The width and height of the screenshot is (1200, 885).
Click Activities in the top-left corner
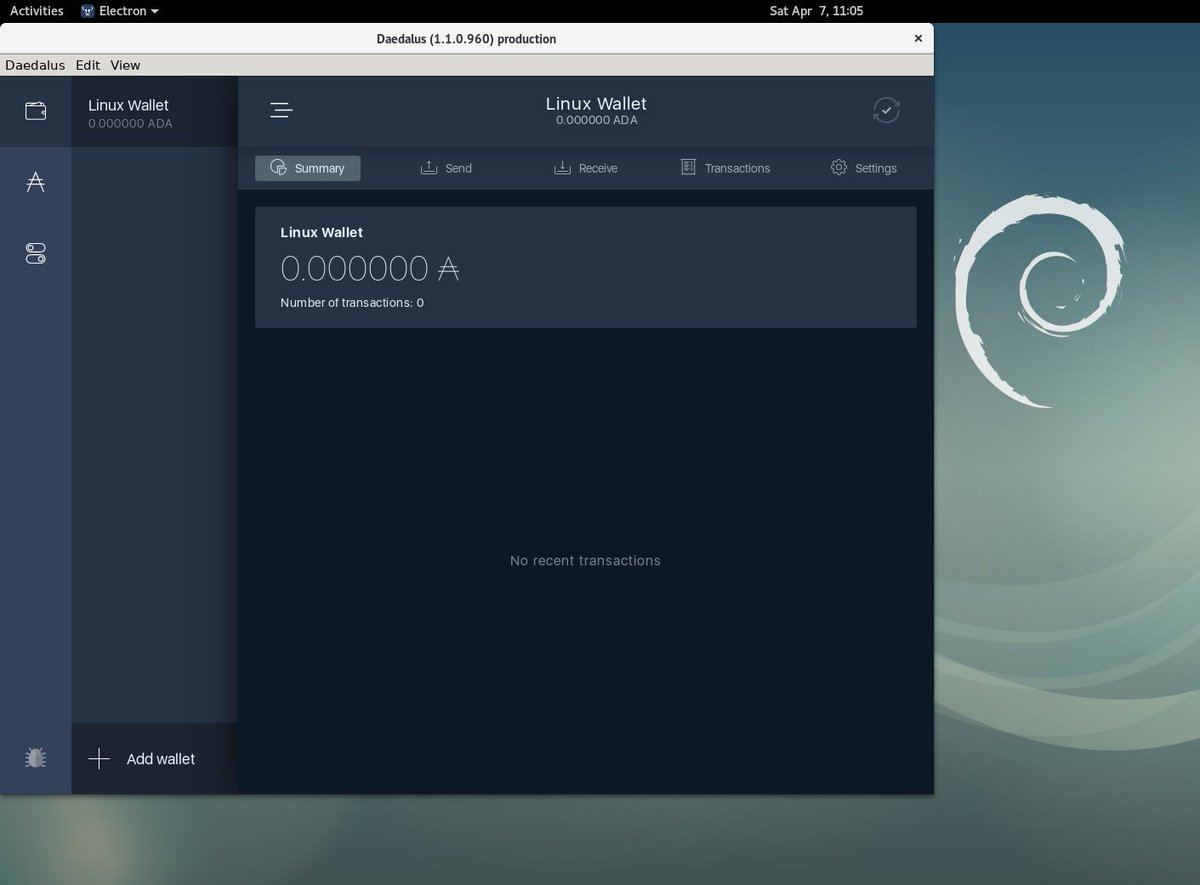coord(36,11)
